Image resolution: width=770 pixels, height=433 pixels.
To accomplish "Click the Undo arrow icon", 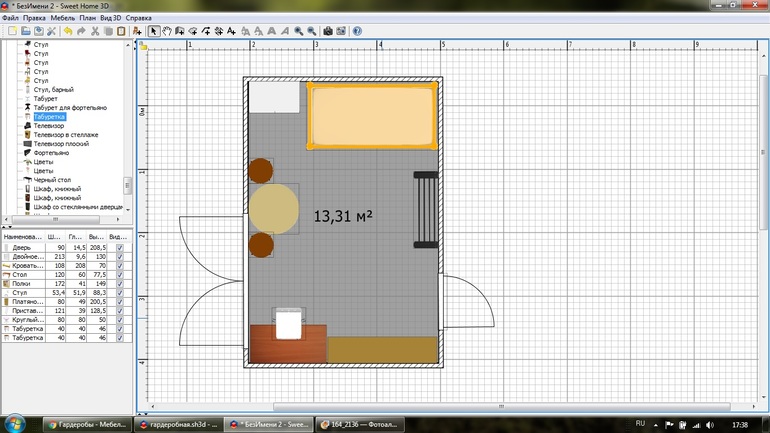I will (x=67, y=31).
